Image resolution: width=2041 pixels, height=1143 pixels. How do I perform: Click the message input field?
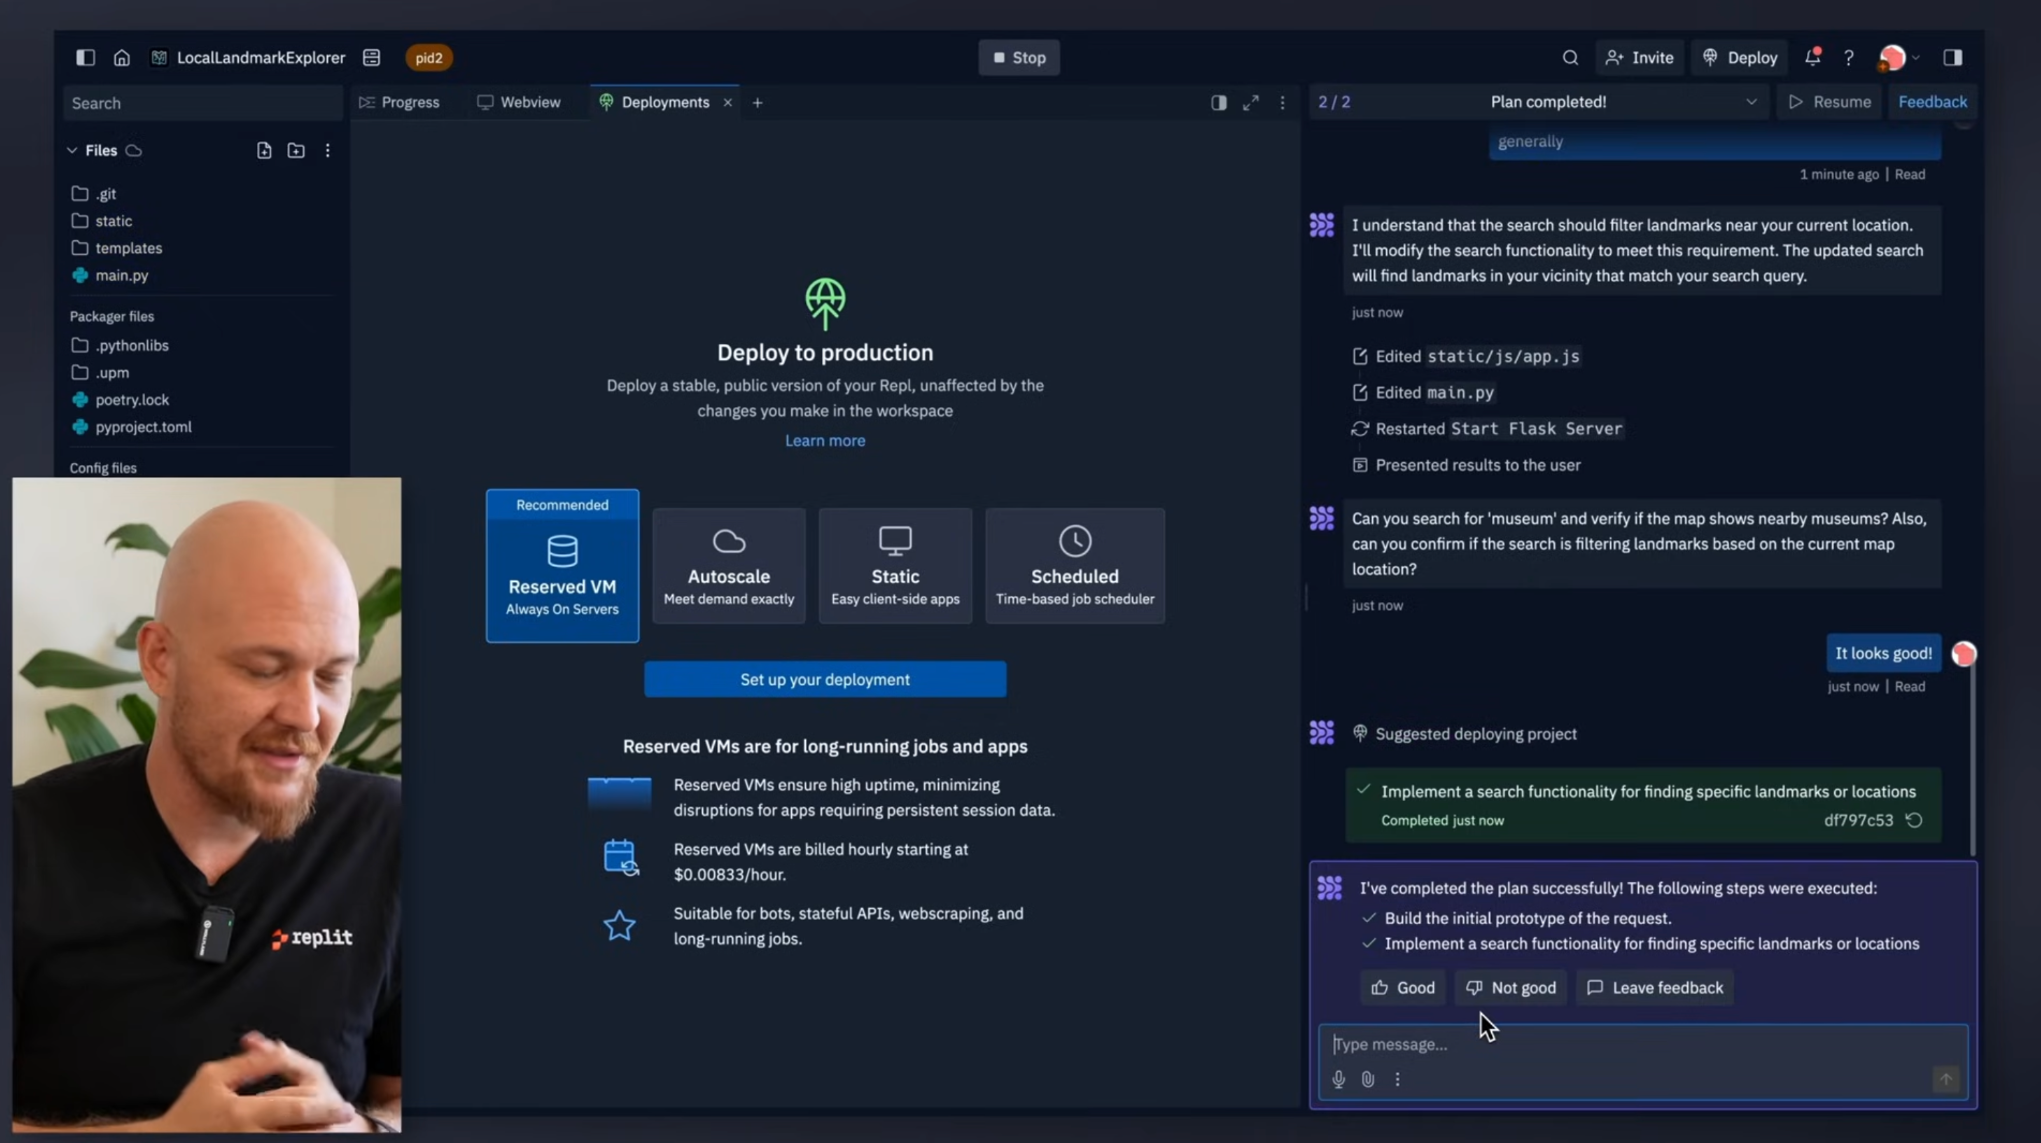(1643, 1043)
